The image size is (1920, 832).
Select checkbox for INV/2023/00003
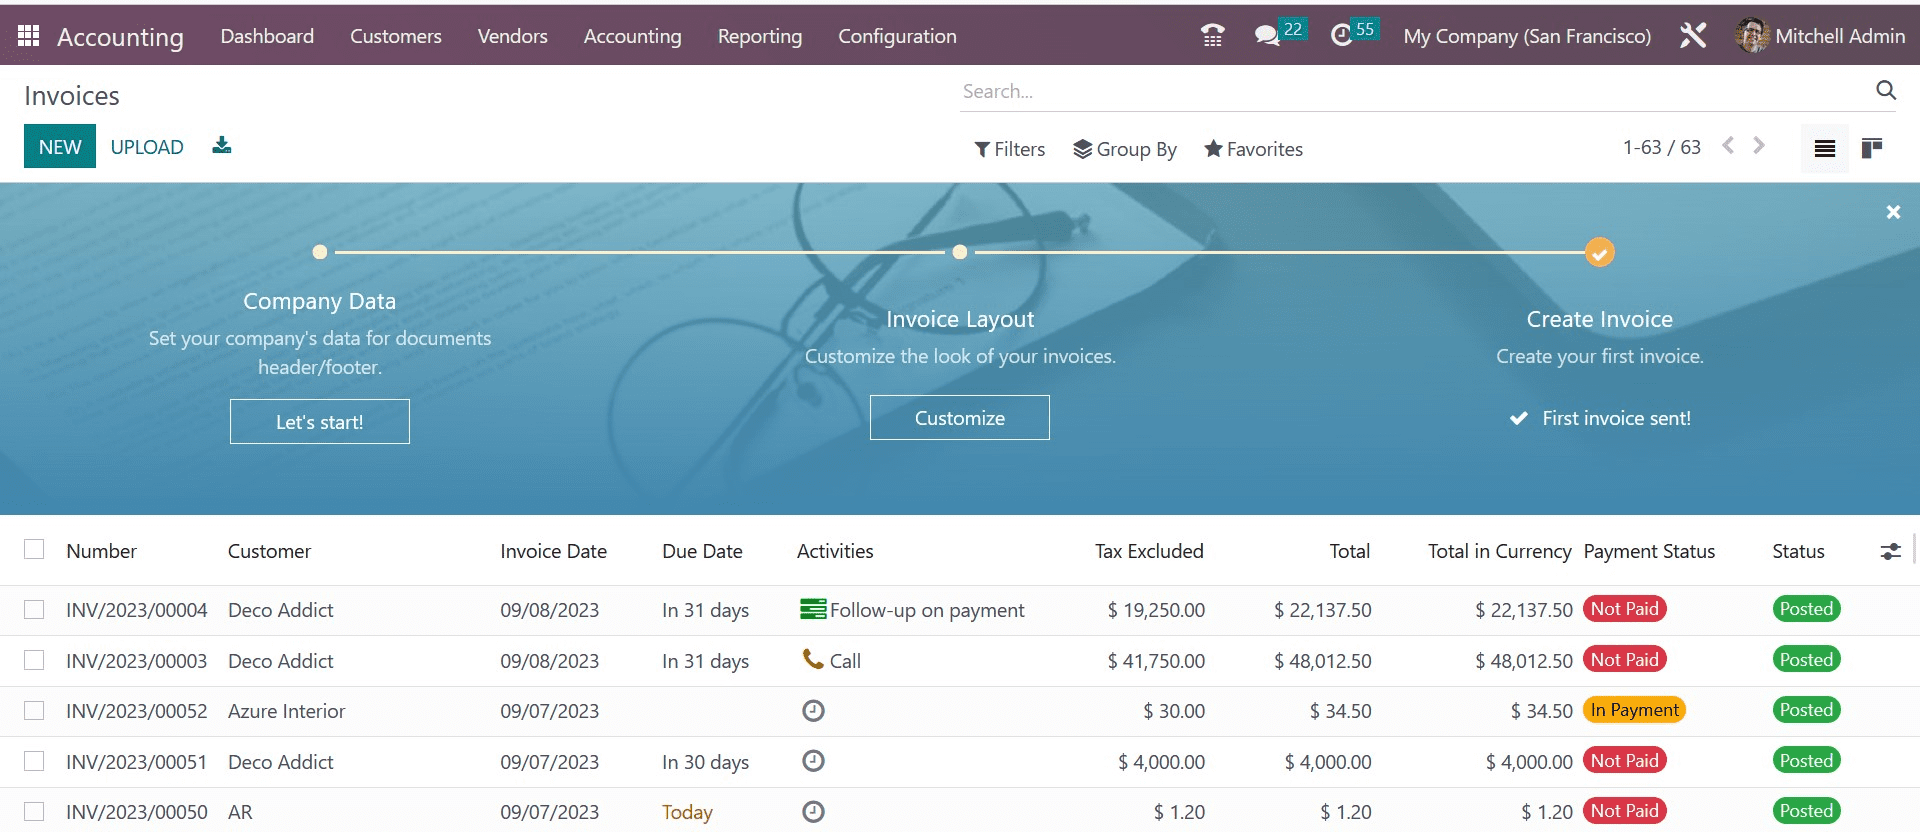34,660
